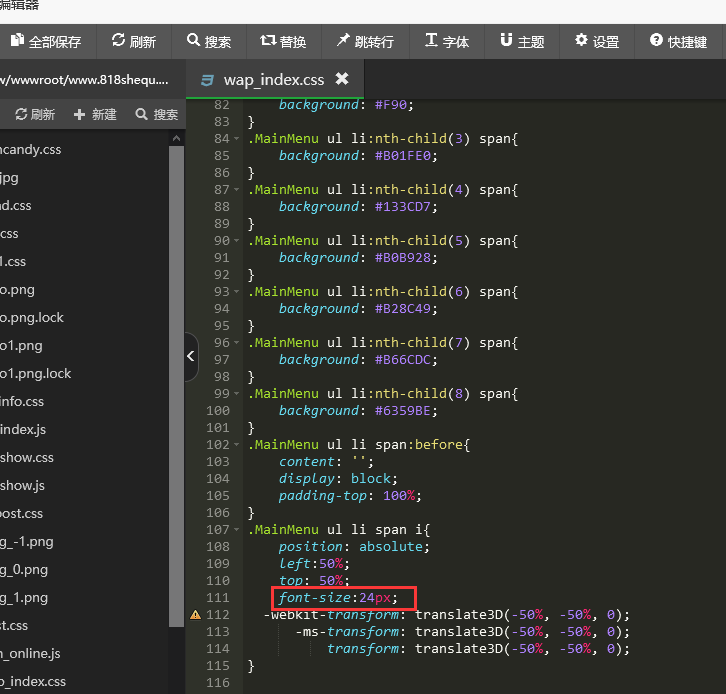Open the 字体 font settings
726x694 pixels.
tap(446, 42)
